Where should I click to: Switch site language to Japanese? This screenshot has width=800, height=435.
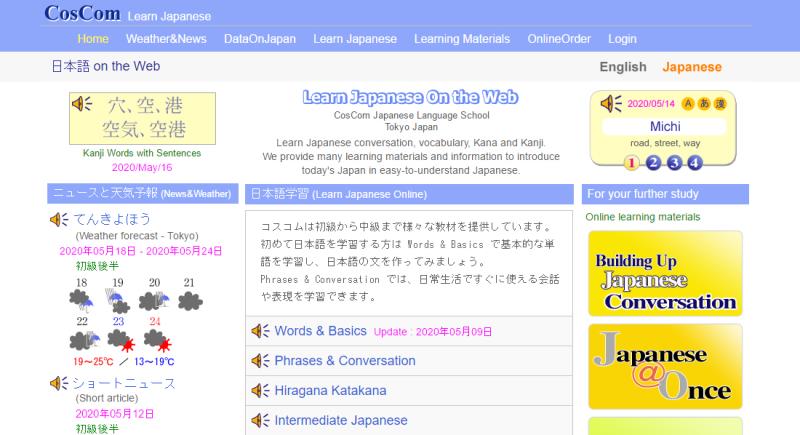[x=691, y=67]
